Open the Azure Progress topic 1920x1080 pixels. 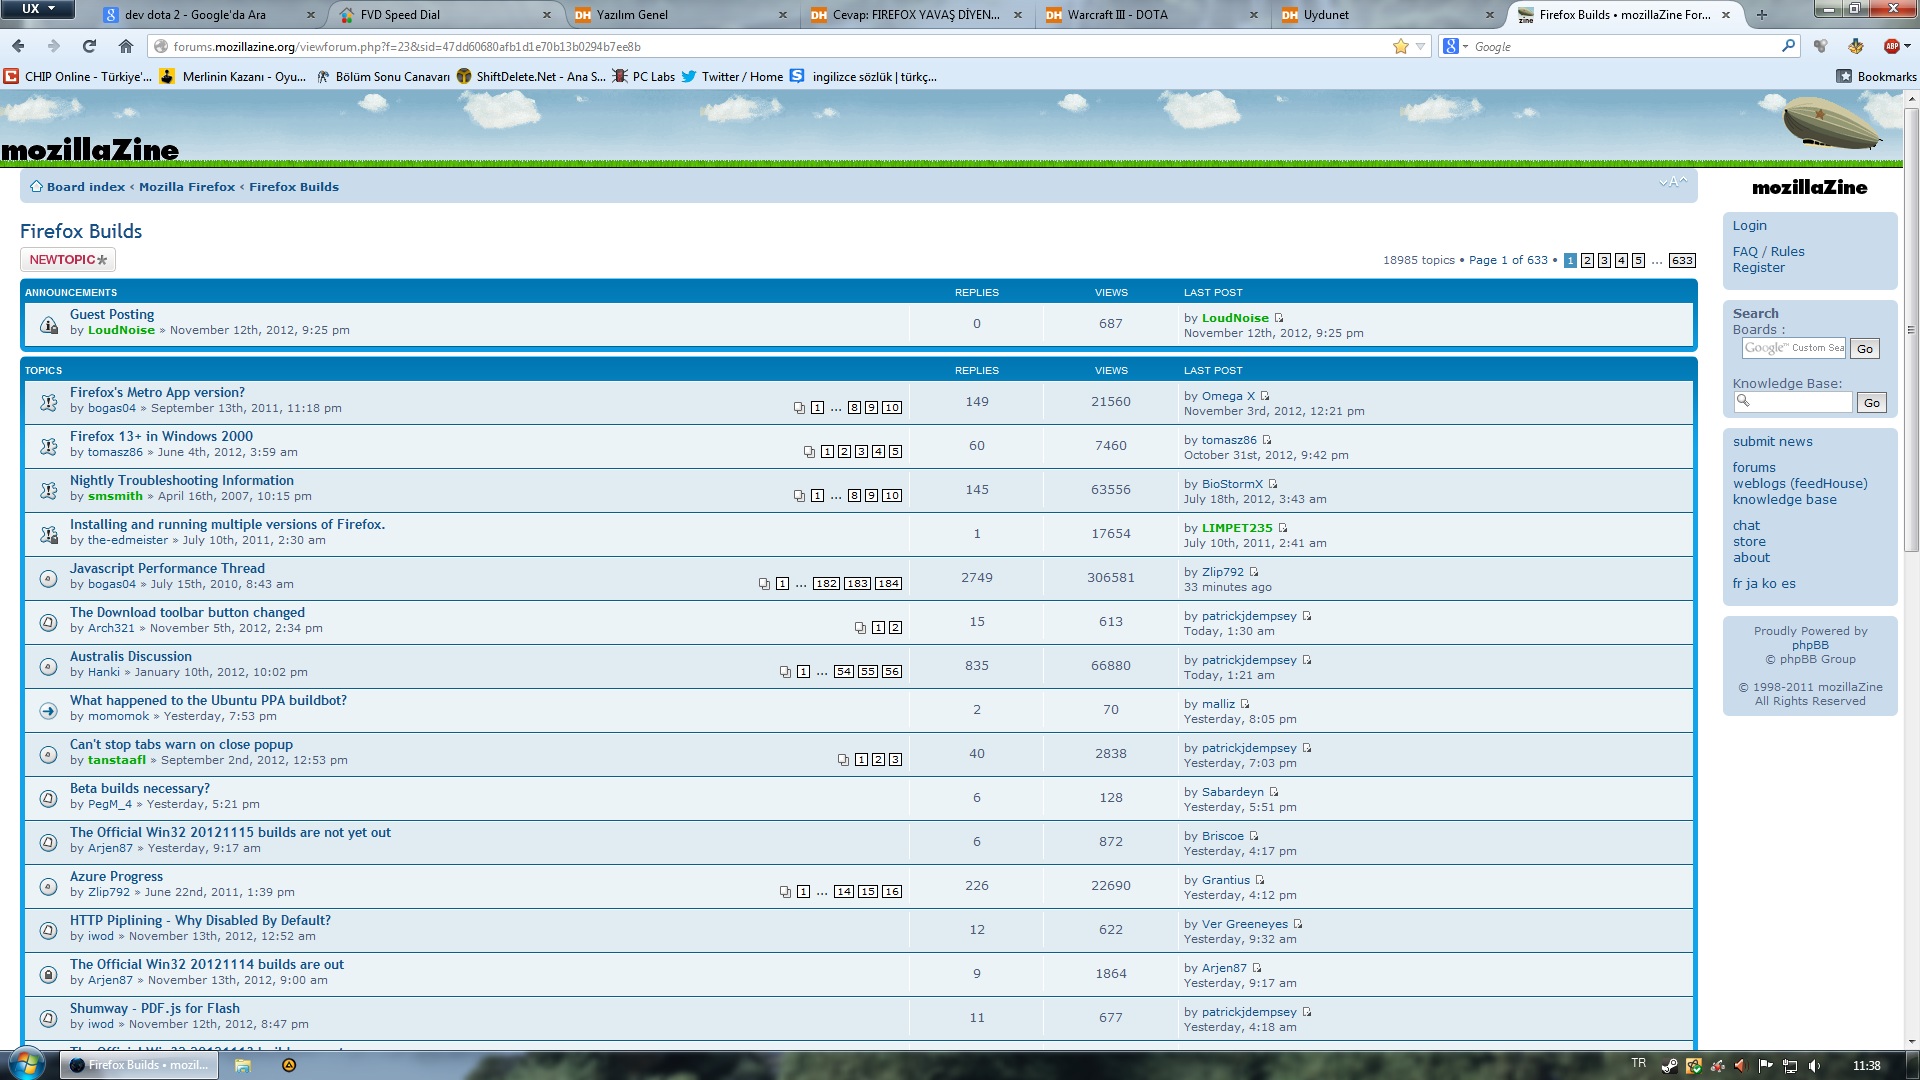tap(116, 877)
